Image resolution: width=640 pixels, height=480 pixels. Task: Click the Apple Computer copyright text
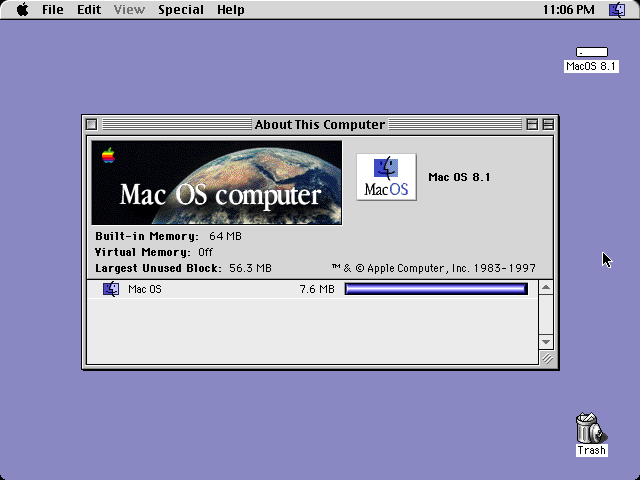point(433,268)
